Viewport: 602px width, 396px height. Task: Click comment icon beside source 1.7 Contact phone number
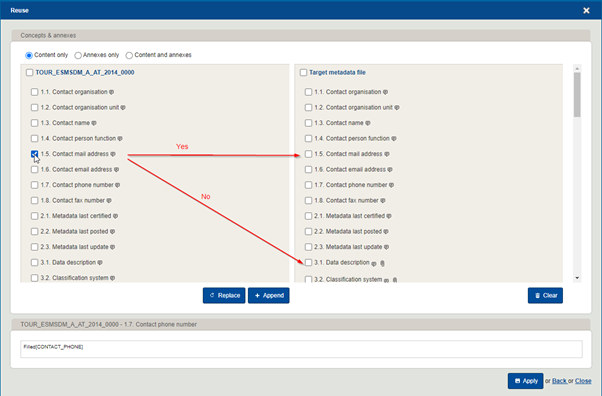[117, 185]
